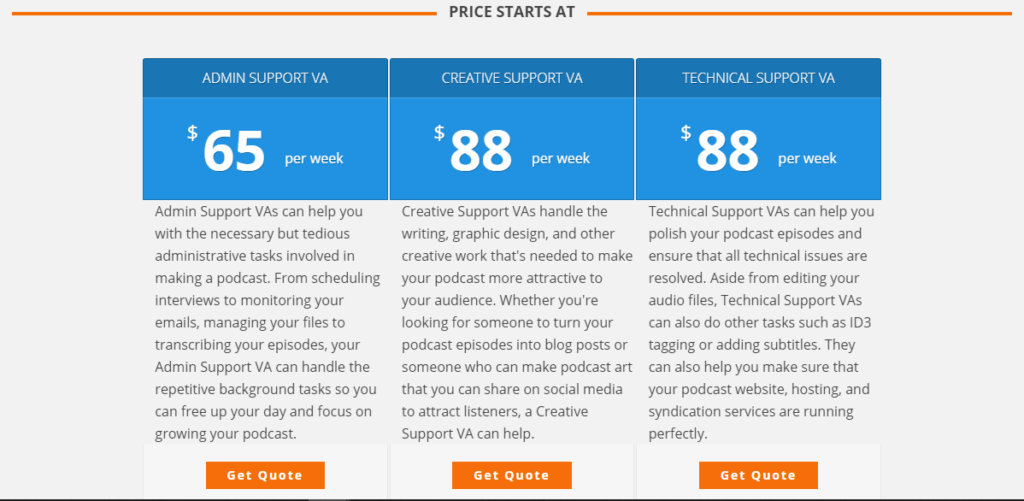
Task: Click dollar sign in Creative Support card
Action: click(439, 133)
